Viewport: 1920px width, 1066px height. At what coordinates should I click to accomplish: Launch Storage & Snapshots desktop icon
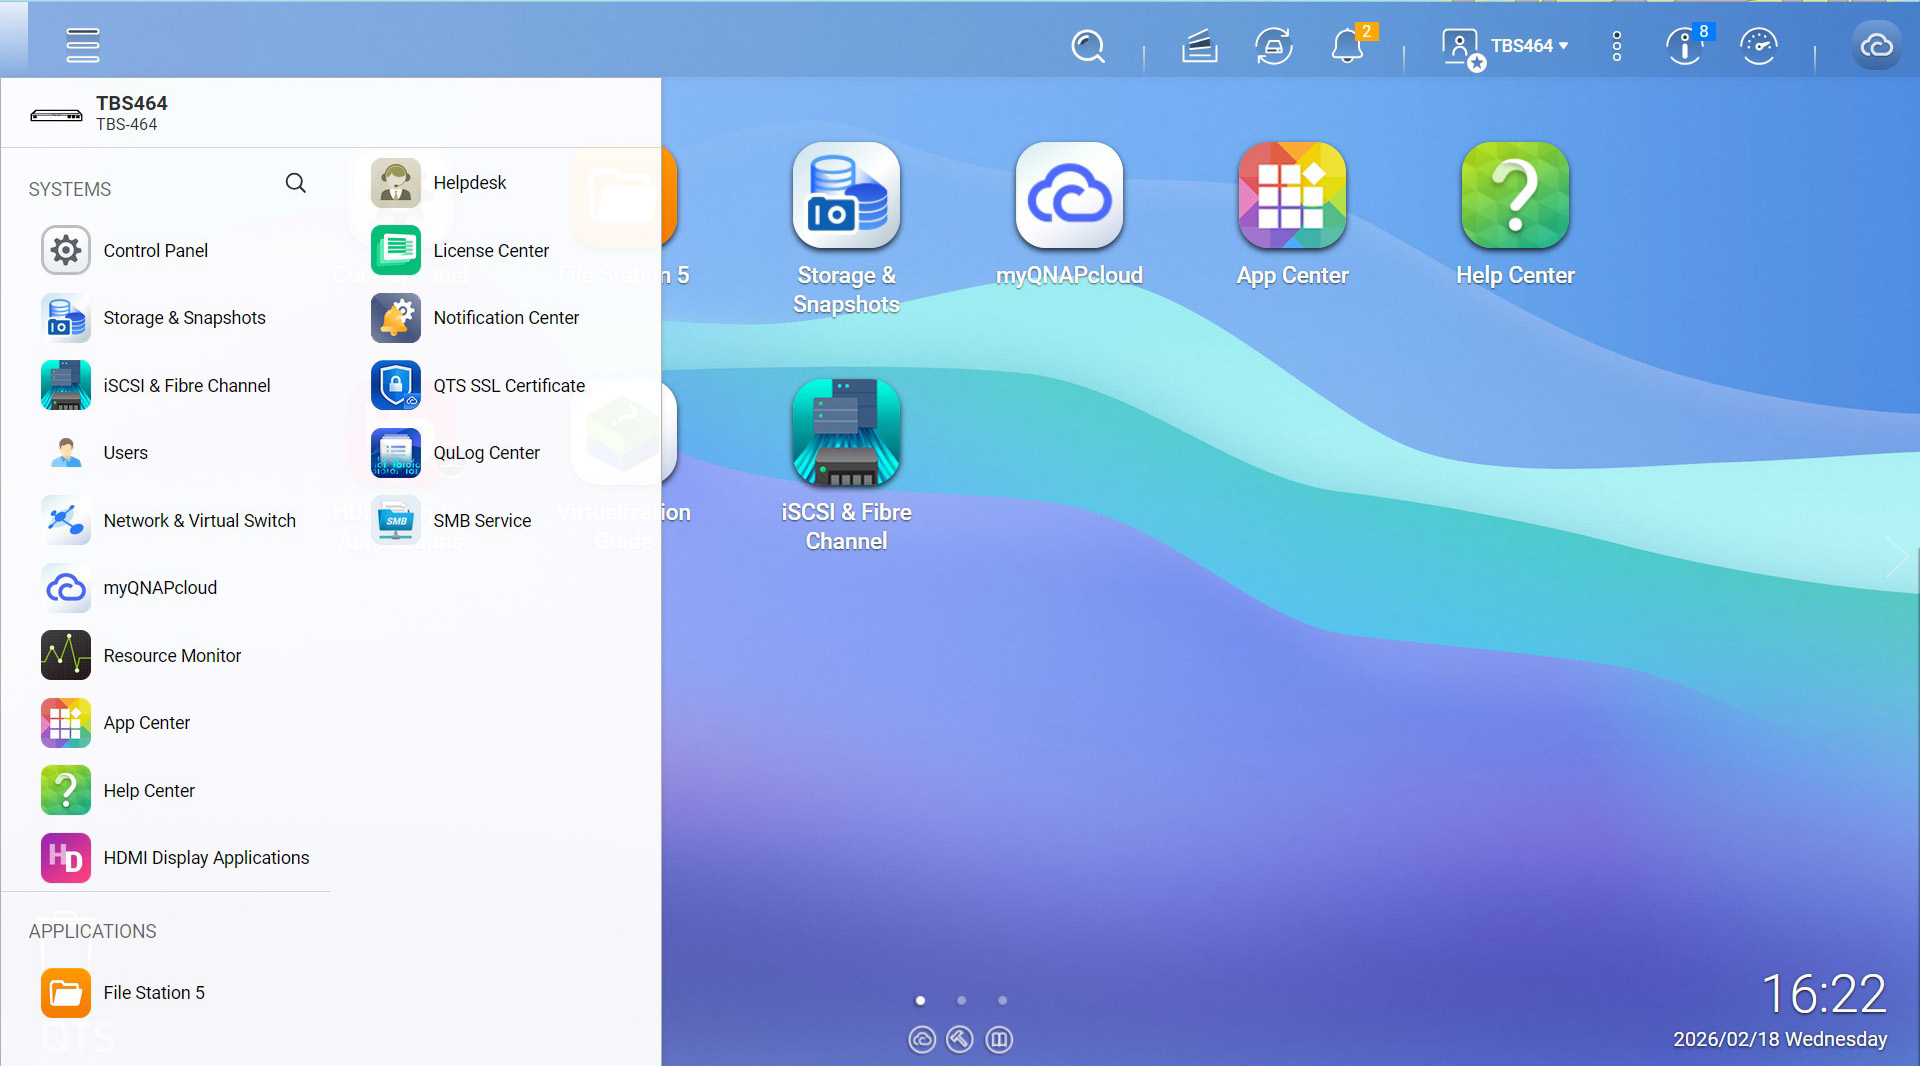(846, 196)
